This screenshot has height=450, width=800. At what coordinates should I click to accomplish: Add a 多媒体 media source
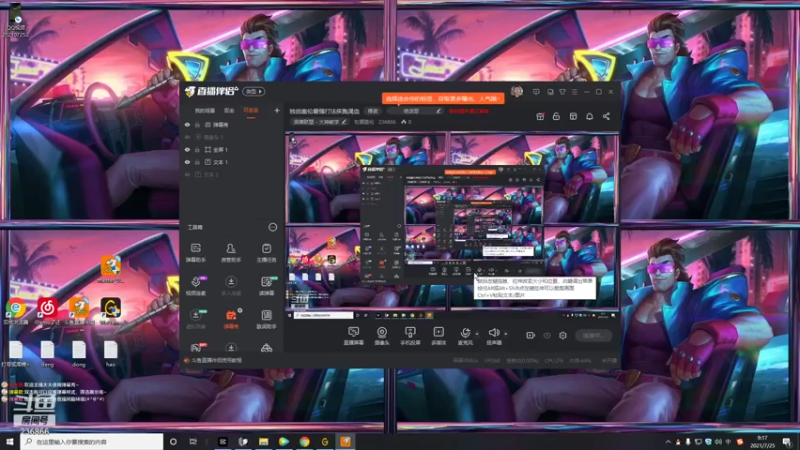438,336
